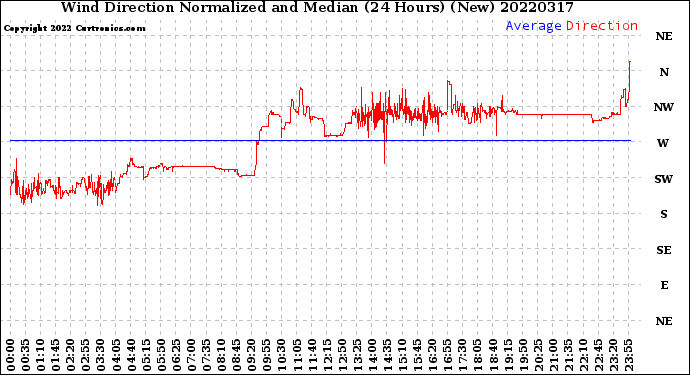690x375 pixels.
Task: Click the 23:55 time axis label
Action: tap(628, 355)
